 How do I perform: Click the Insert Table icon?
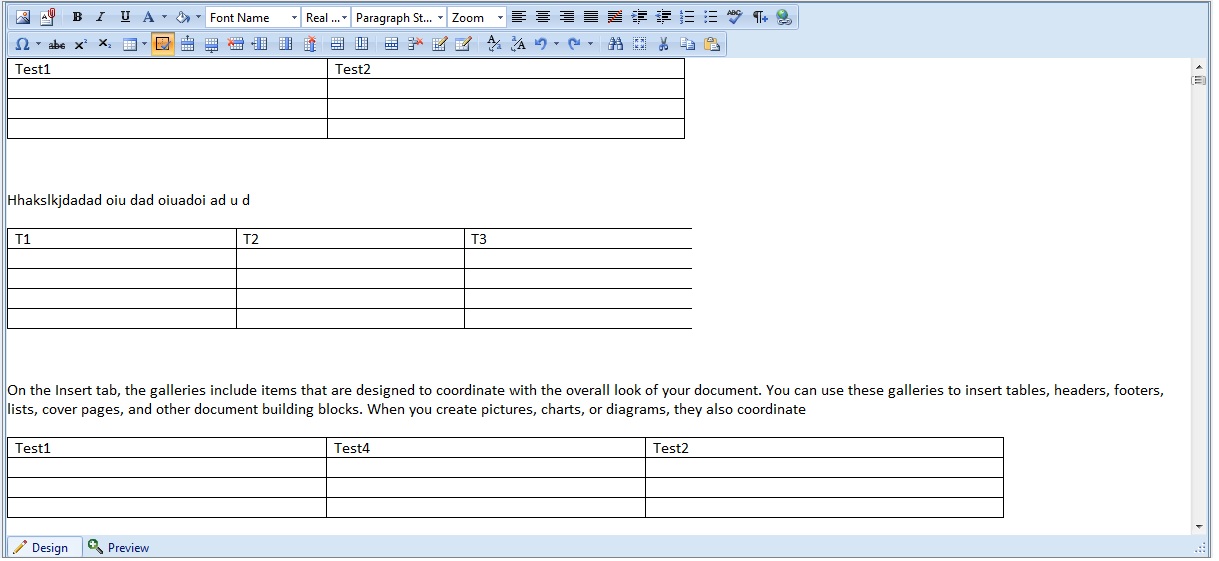point(130,44)
